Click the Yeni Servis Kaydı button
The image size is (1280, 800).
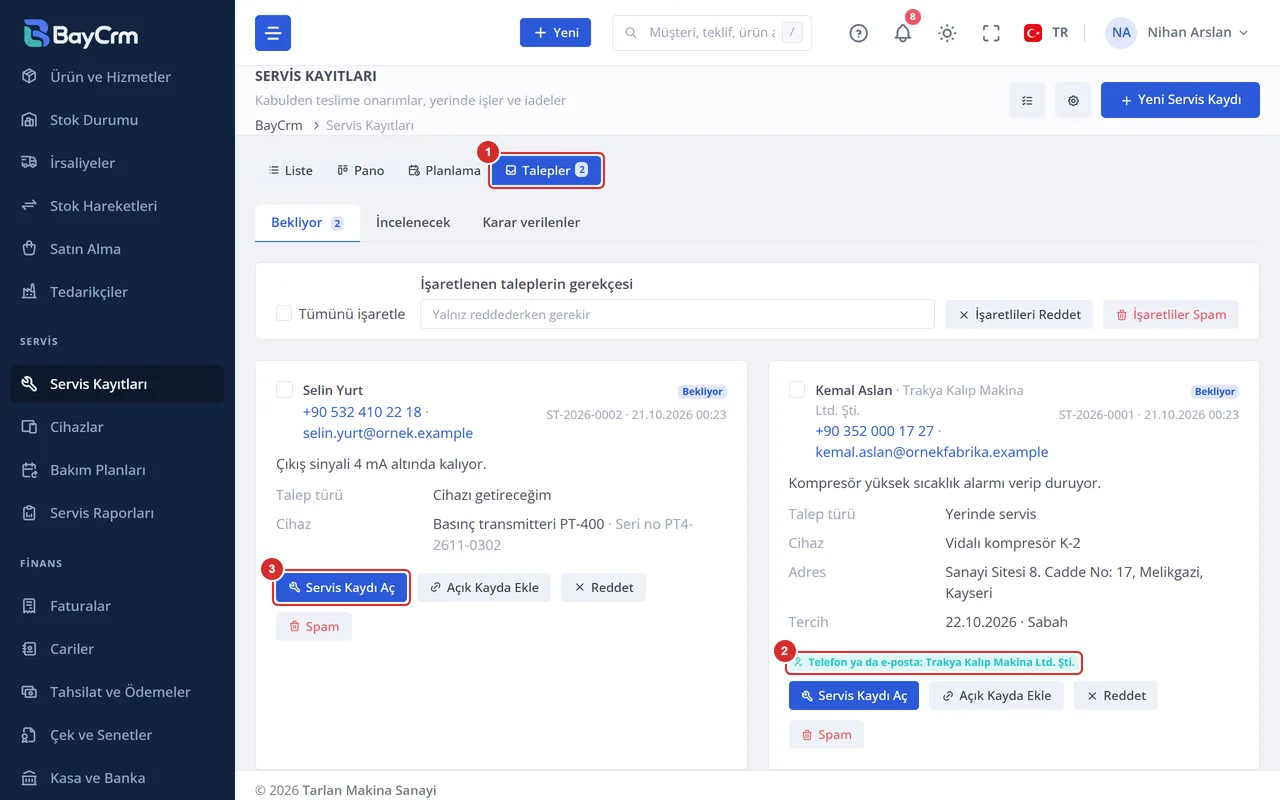(x=1180, y=100)
